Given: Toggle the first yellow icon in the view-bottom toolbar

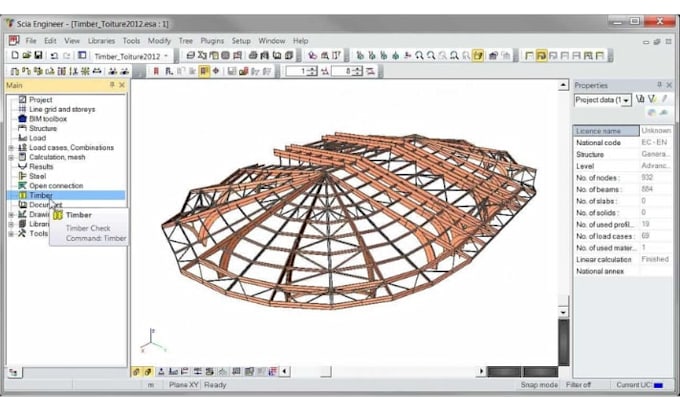Looking at the screenshot, I should [136, 372].
